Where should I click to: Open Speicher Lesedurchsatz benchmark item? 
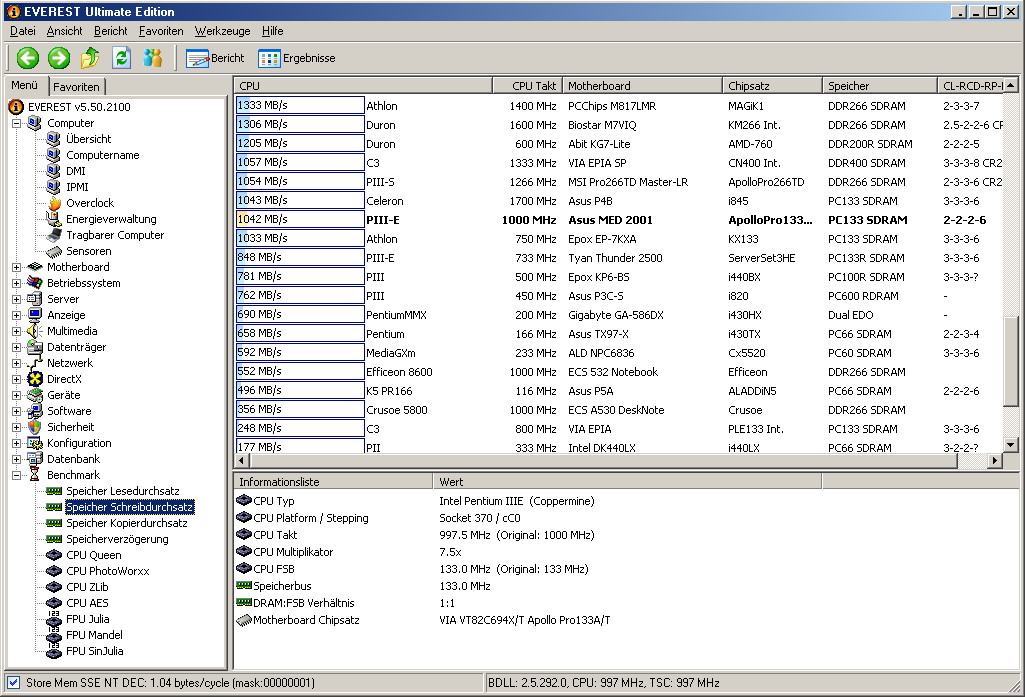(x=122, y=491)
